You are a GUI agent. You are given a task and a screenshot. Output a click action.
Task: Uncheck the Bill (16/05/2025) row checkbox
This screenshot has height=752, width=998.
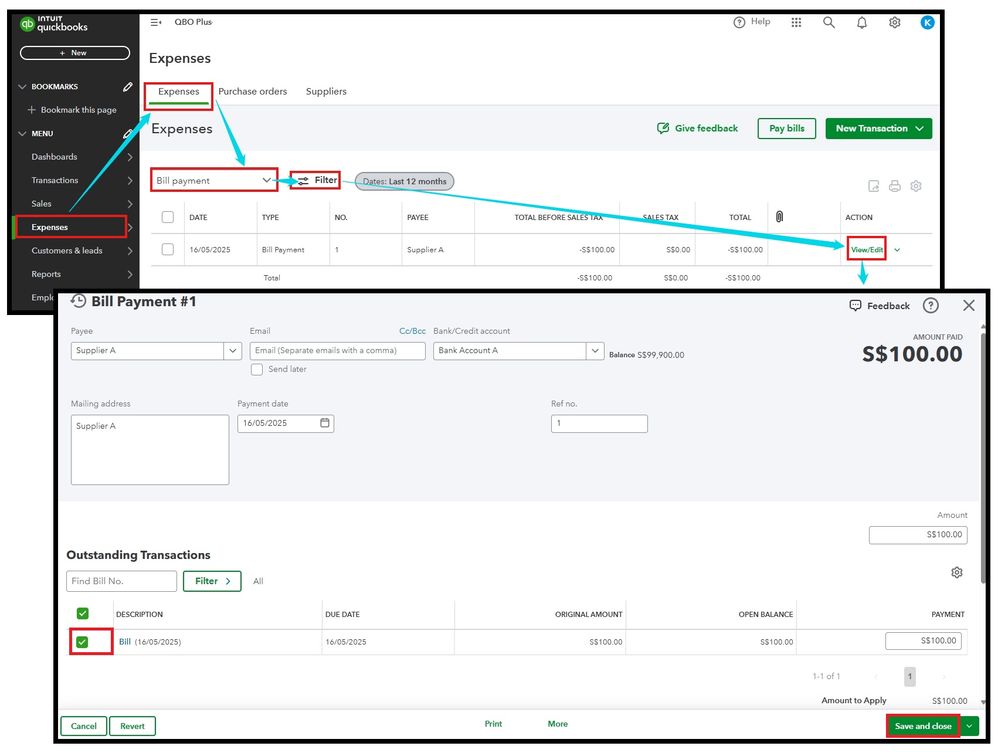pos(82,642)
